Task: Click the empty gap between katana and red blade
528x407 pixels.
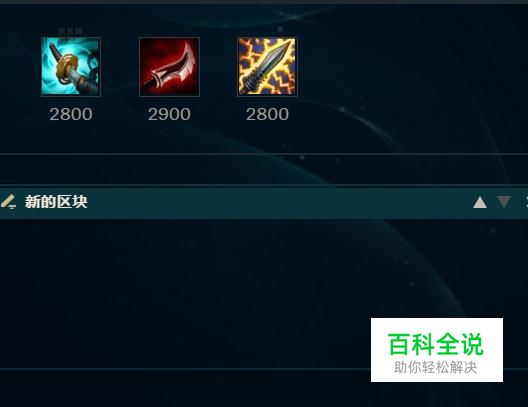Action: coord(120,67)
